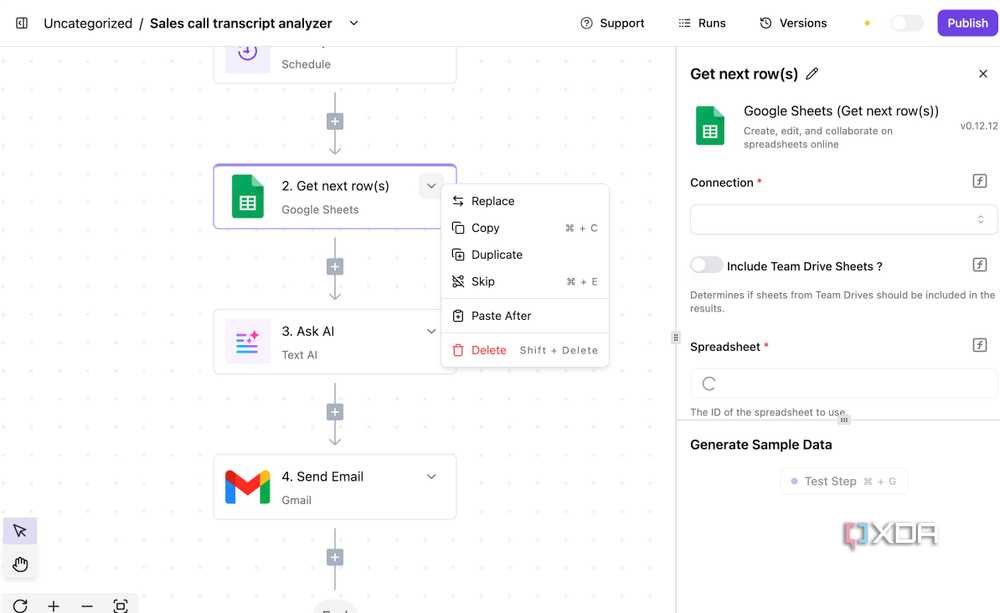Toggle dynamic value for Spreadsheet

[980, 345]
